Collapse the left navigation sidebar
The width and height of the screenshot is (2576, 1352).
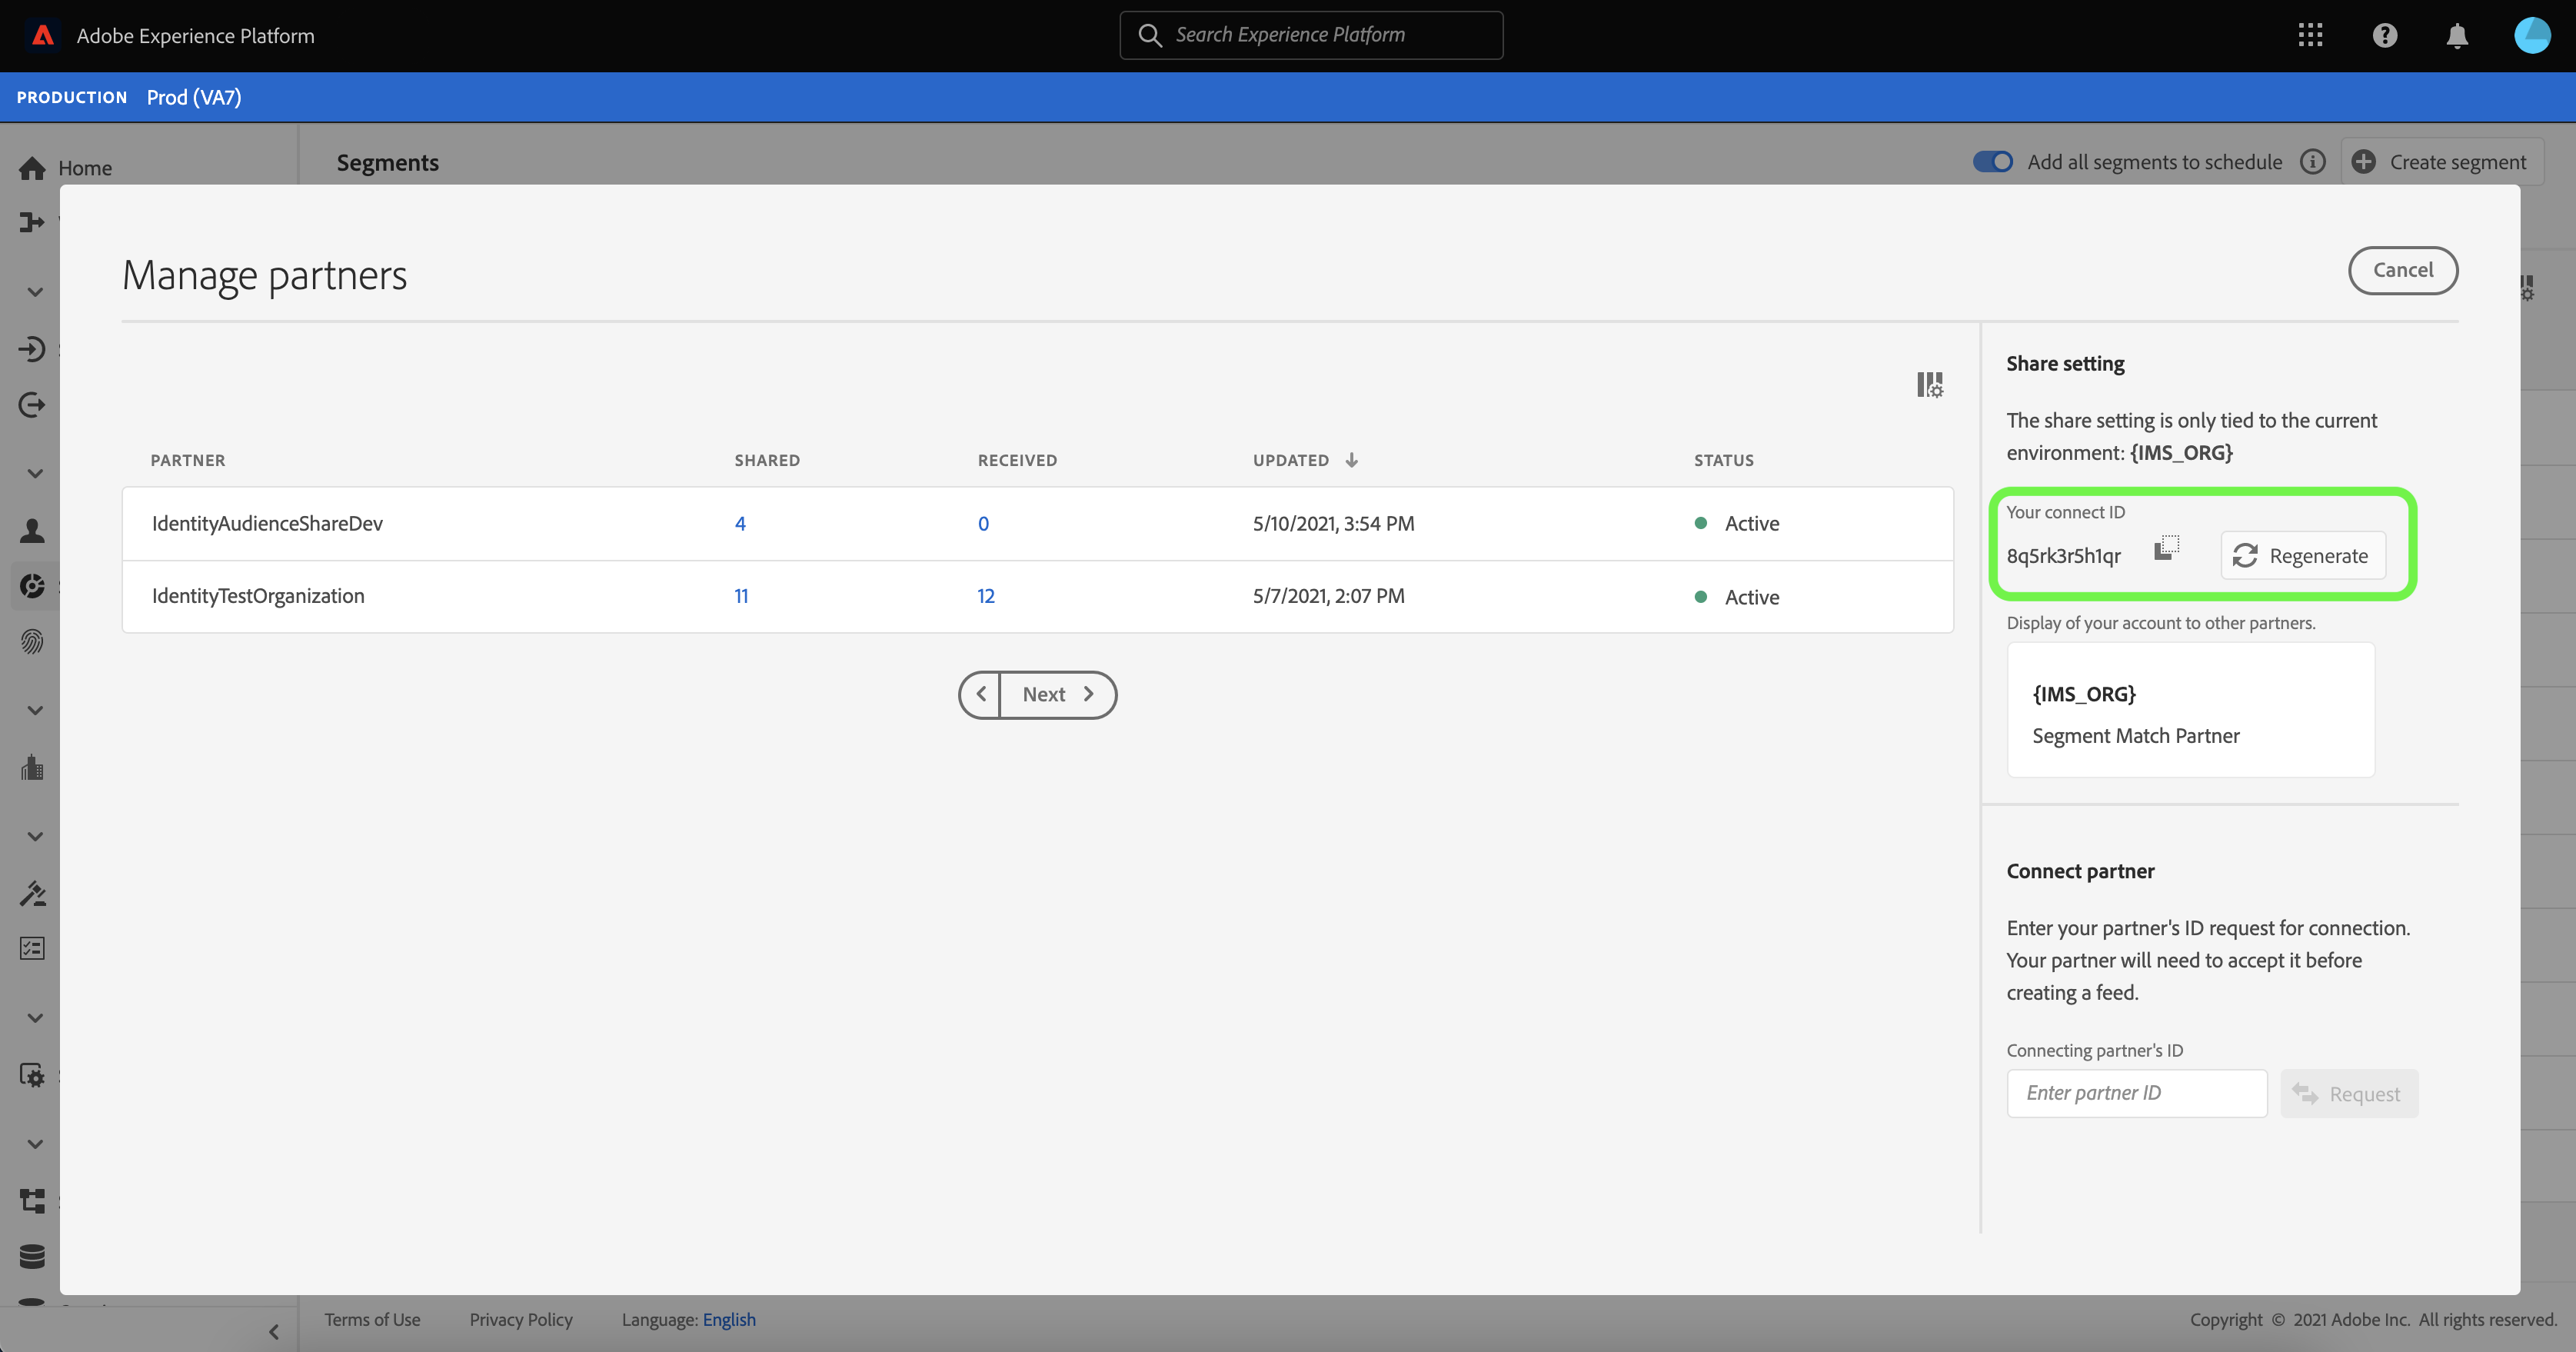273,1331
